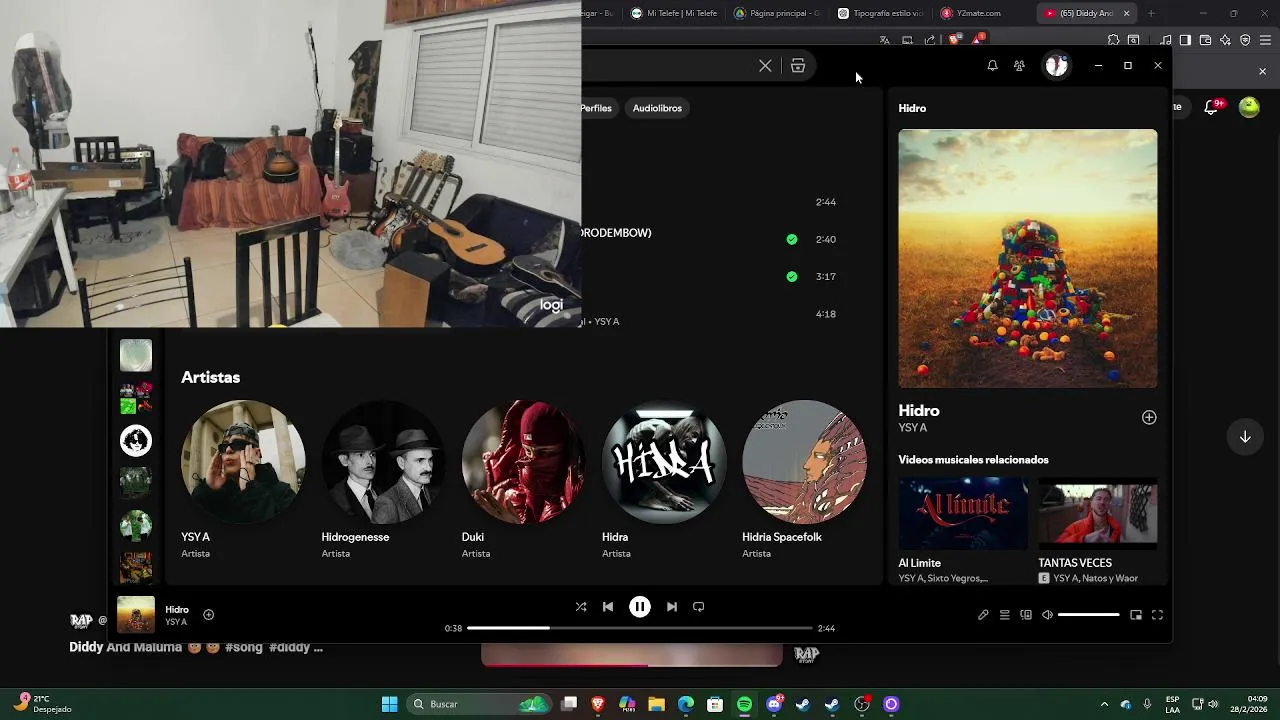Adjust the Spotify volume slider

pos(1088,615)
